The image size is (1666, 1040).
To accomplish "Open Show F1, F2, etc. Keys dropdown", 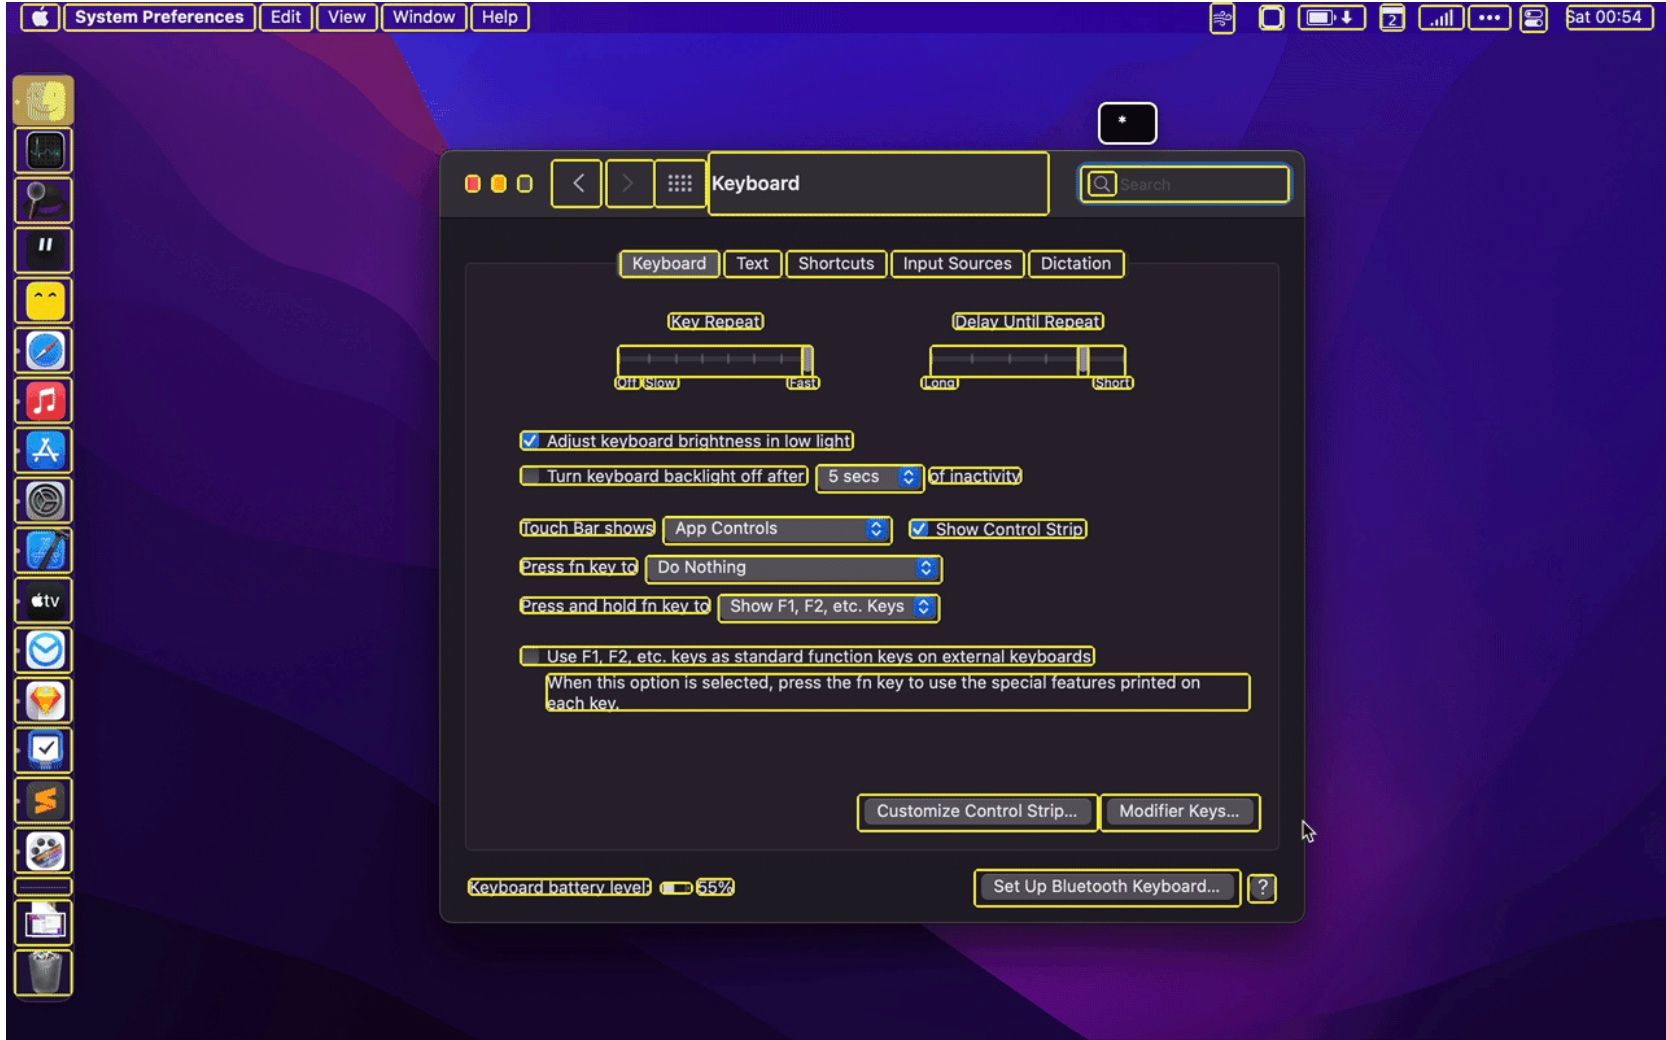I will [x=829, y=607].
